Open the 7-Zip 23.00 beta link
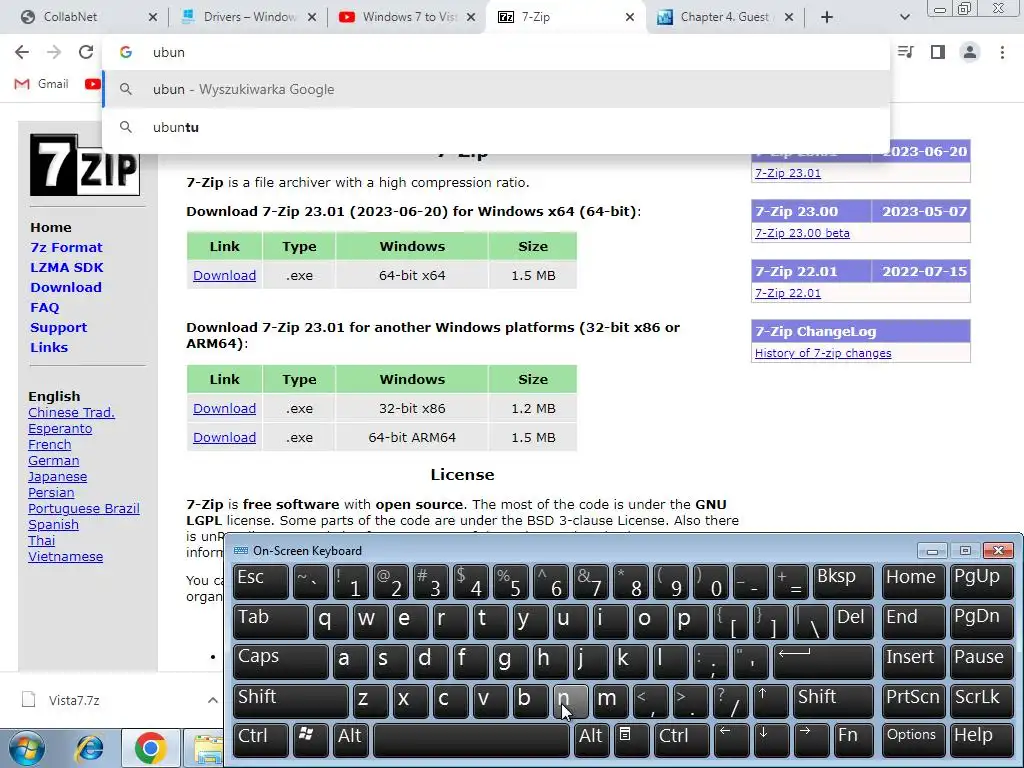 coord(802,233)
